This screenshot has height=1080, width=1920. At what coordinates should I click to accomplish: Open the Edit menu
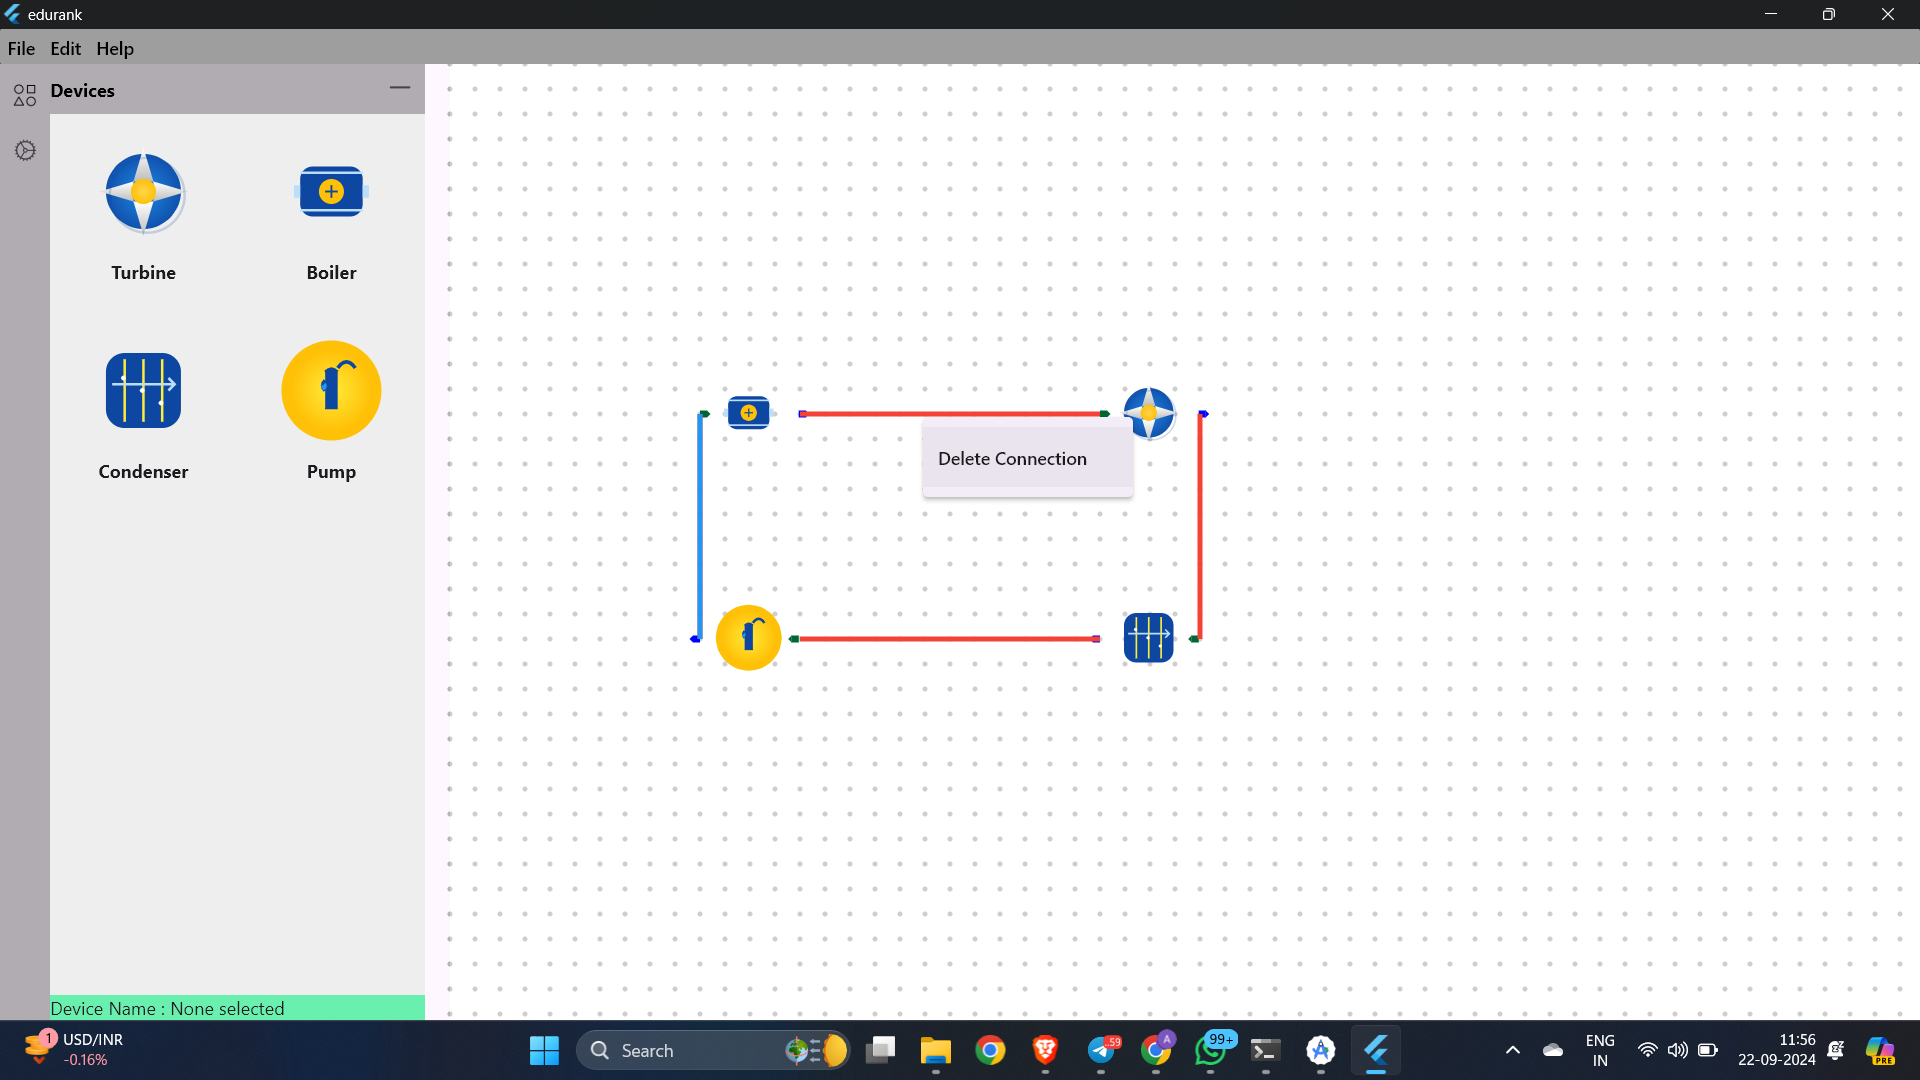65,48
